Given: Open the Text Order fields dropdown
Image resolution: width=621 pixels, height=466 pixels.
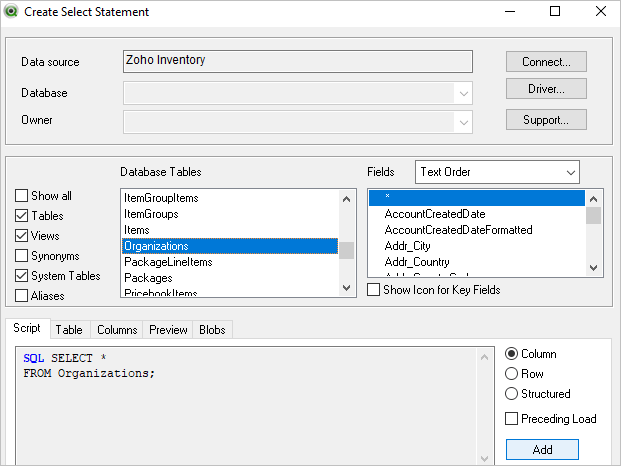Looking at the screenshot, I should pyautogui.click(x=497, y=172).
